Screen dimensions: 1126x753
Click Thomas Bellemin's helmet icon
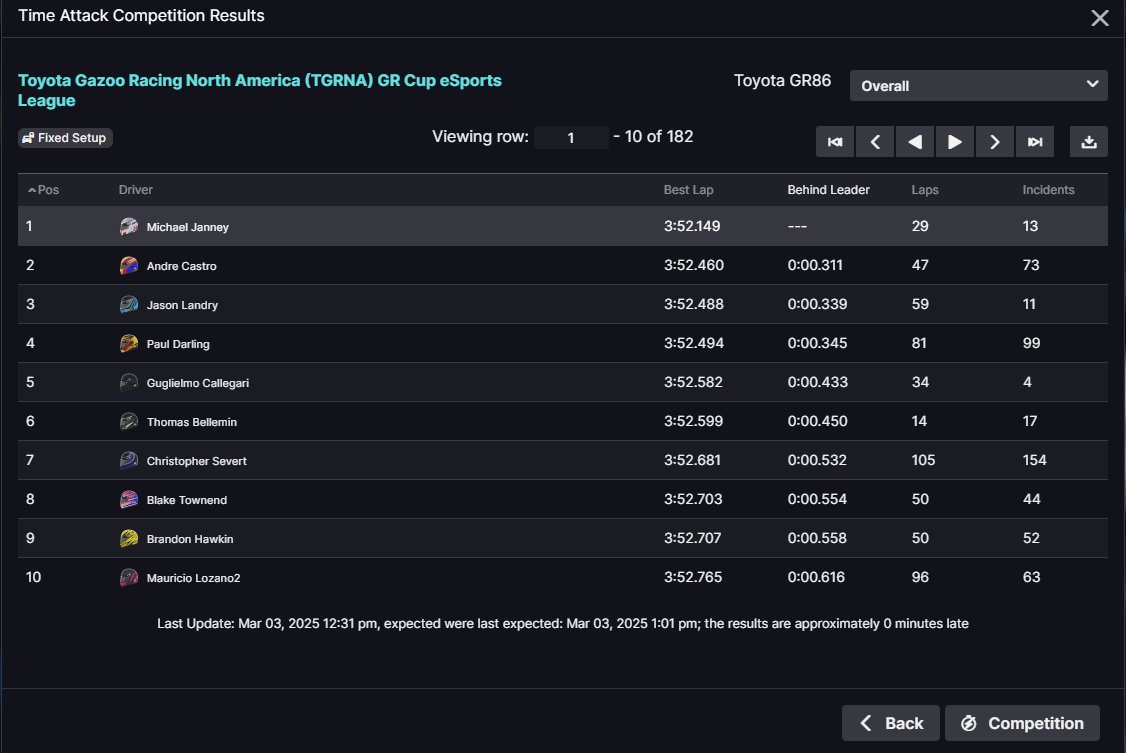pos(129,421)
